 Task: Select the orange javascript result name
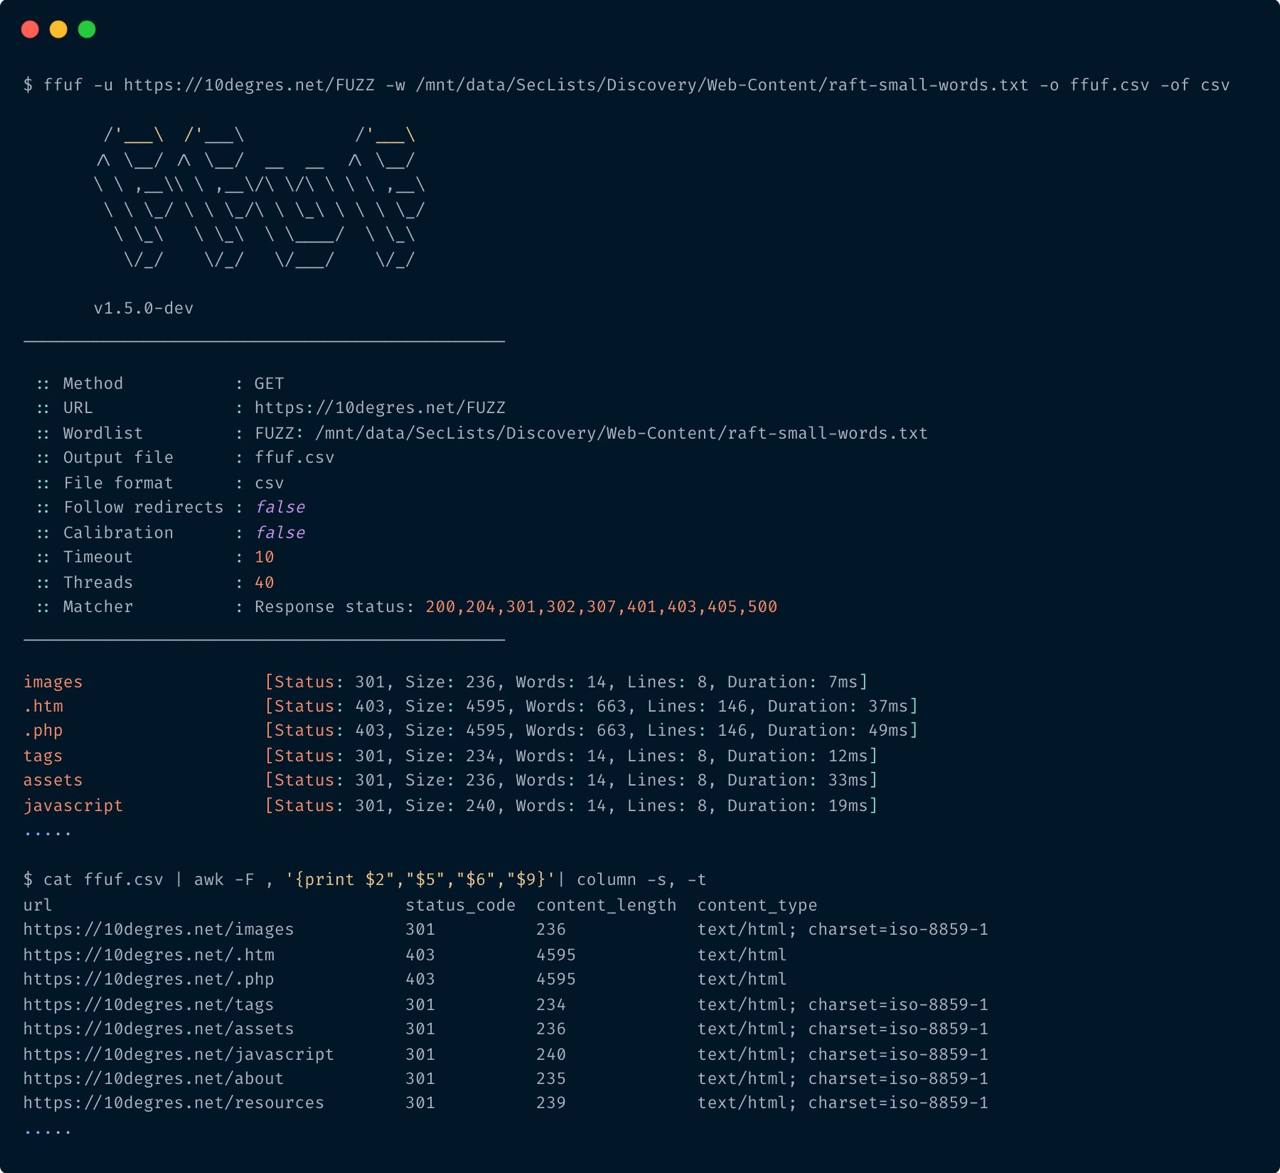click(73, 805)
